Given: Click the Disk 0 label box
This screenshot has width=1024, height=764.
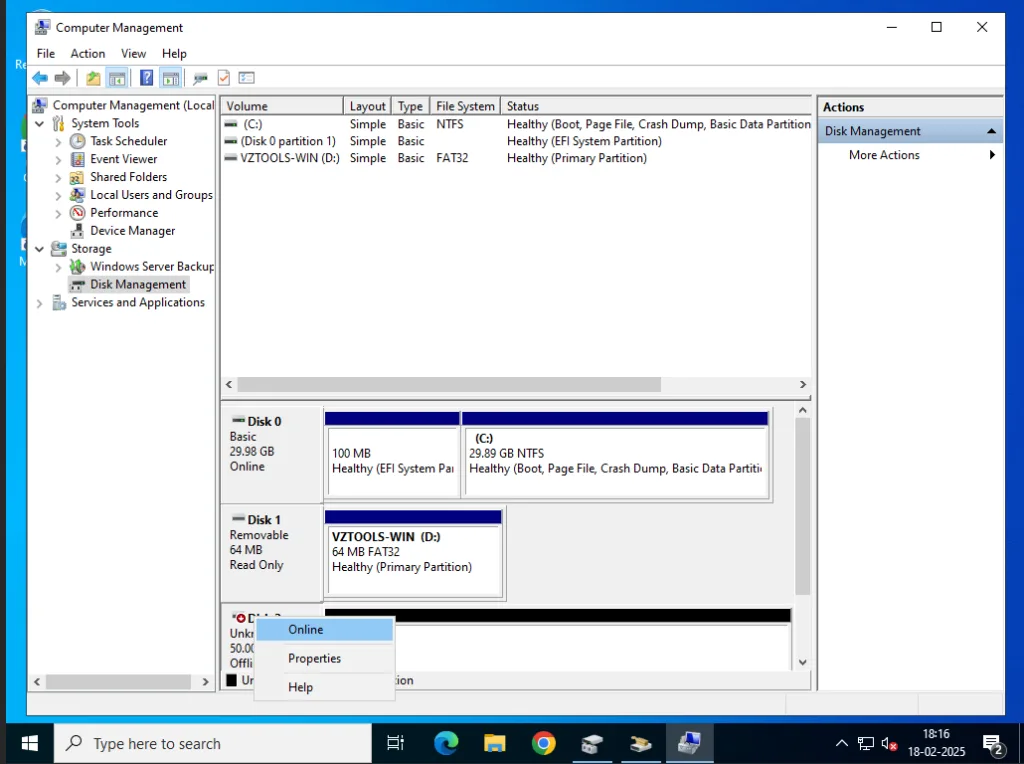Looking at the screenshot, I should [272, 454].
